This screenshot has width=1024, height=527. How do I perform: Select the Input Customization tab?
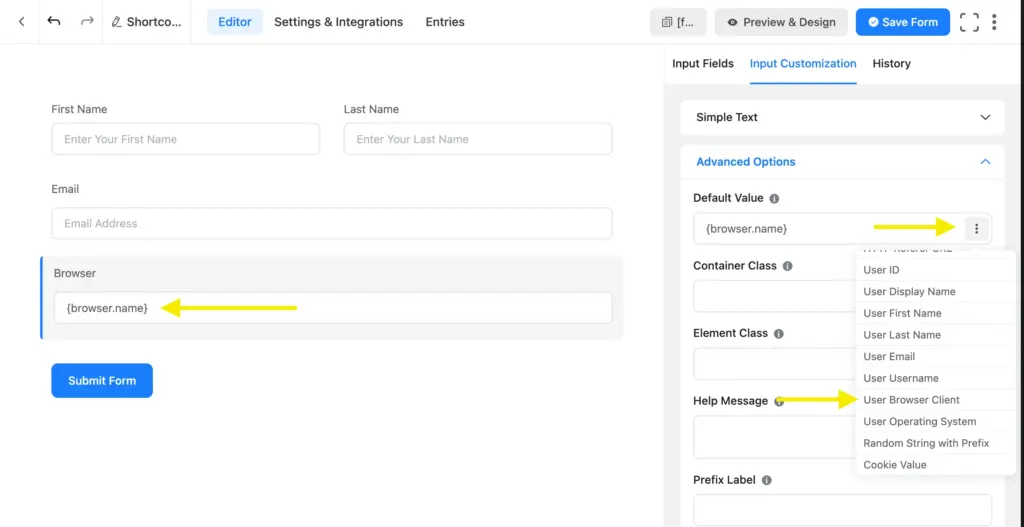803,63
